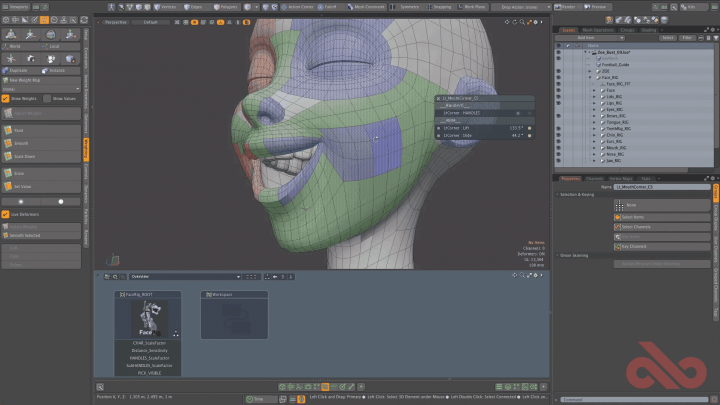Uncheck the Show Weights checkbox

click(x=6, y=98)
